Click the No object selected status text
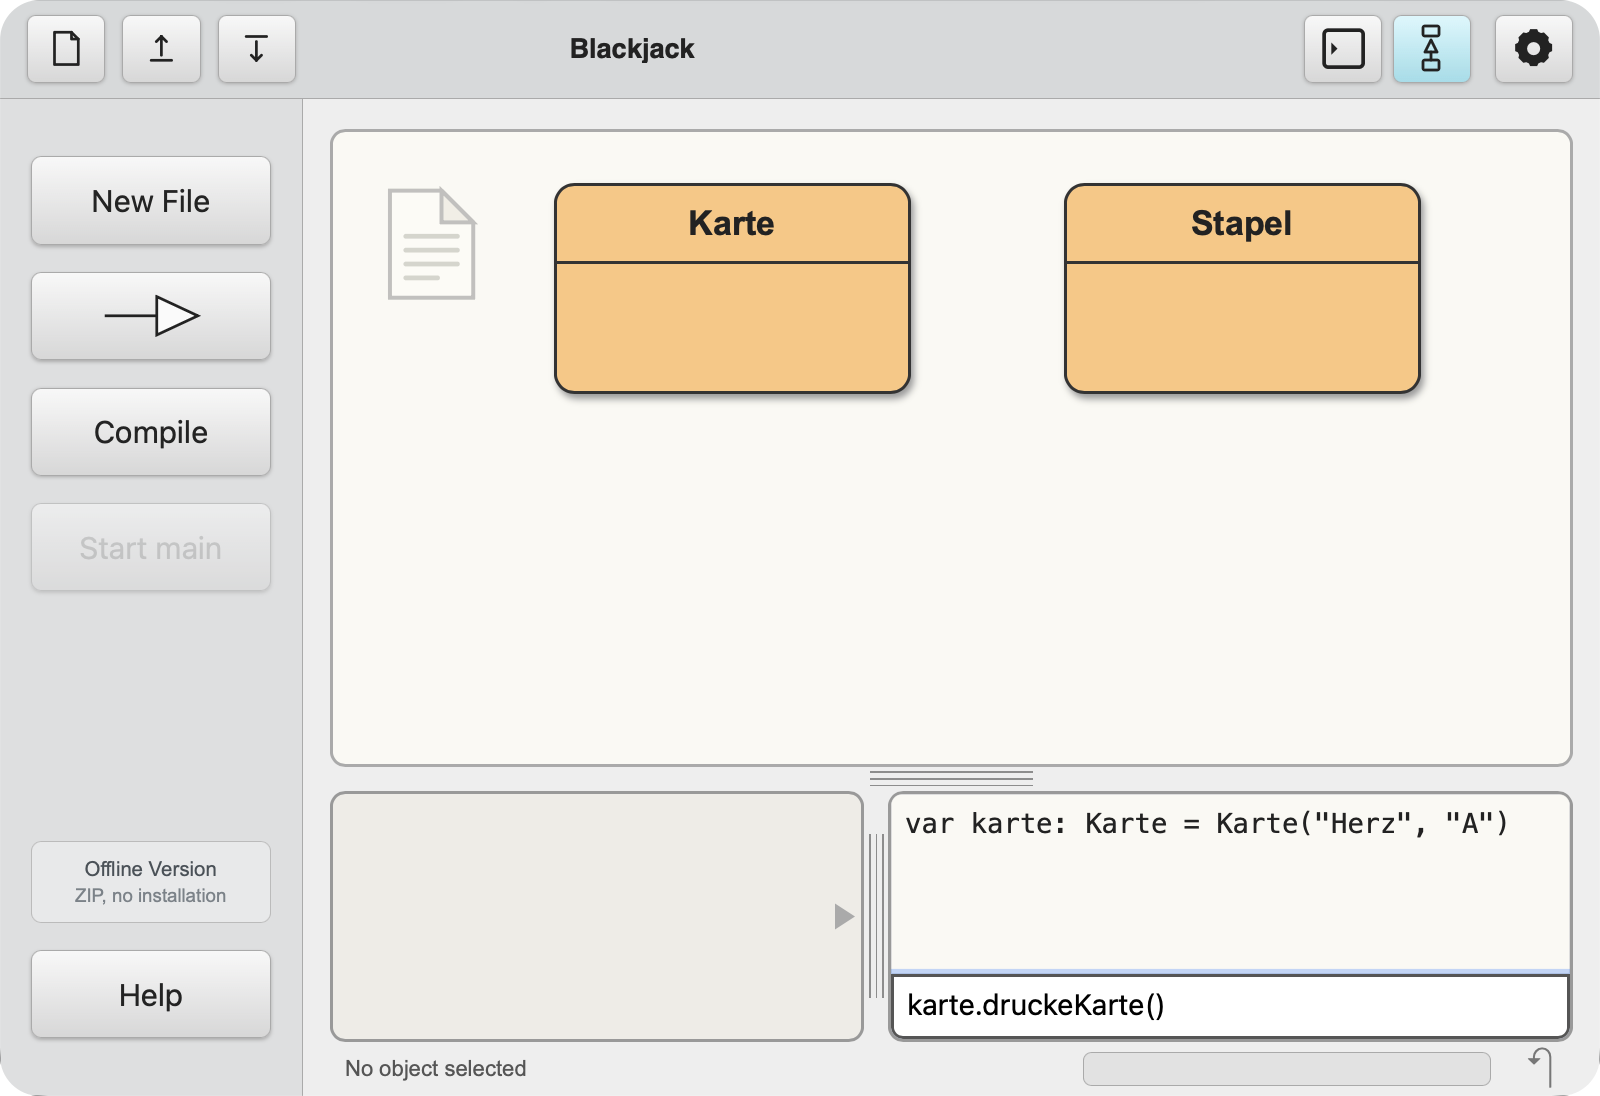 click(435, 1068)
